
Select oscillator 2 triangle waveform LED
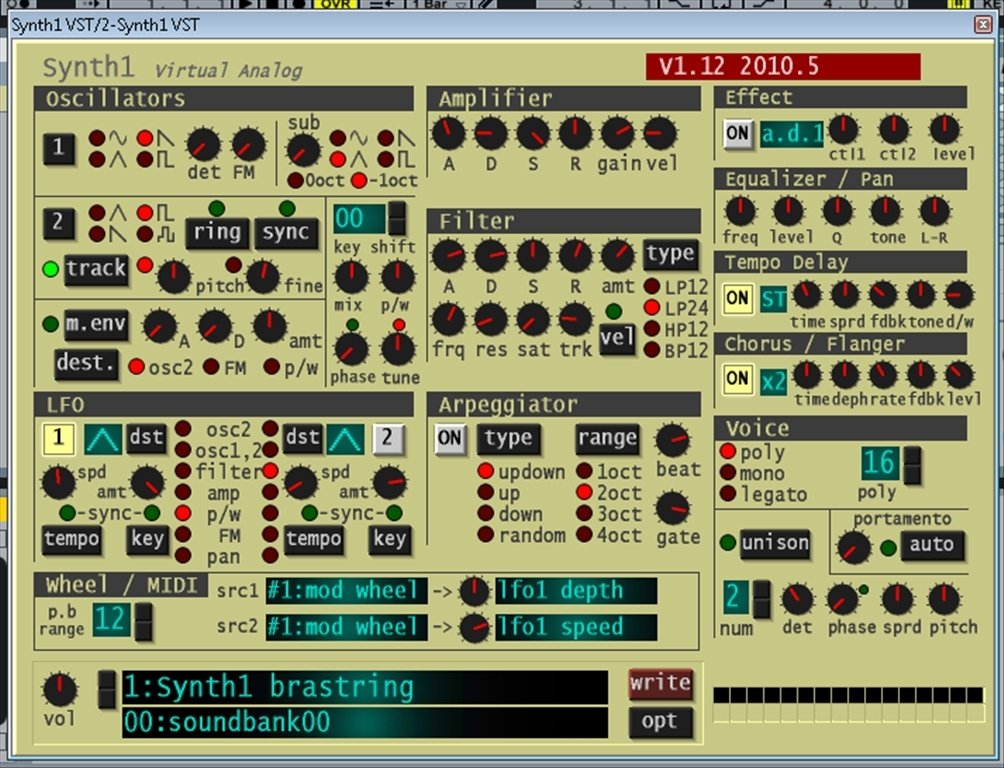click(97, 213)
